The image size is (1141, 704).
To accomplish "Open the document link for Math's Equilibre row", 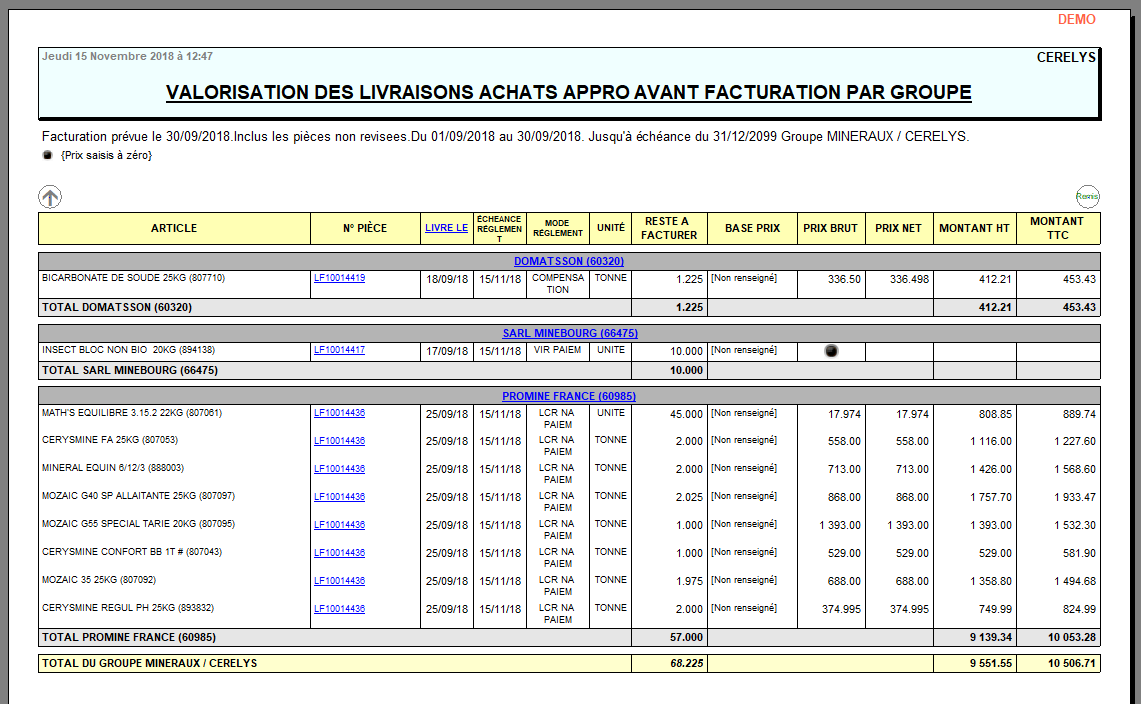I will click(339, 413).
